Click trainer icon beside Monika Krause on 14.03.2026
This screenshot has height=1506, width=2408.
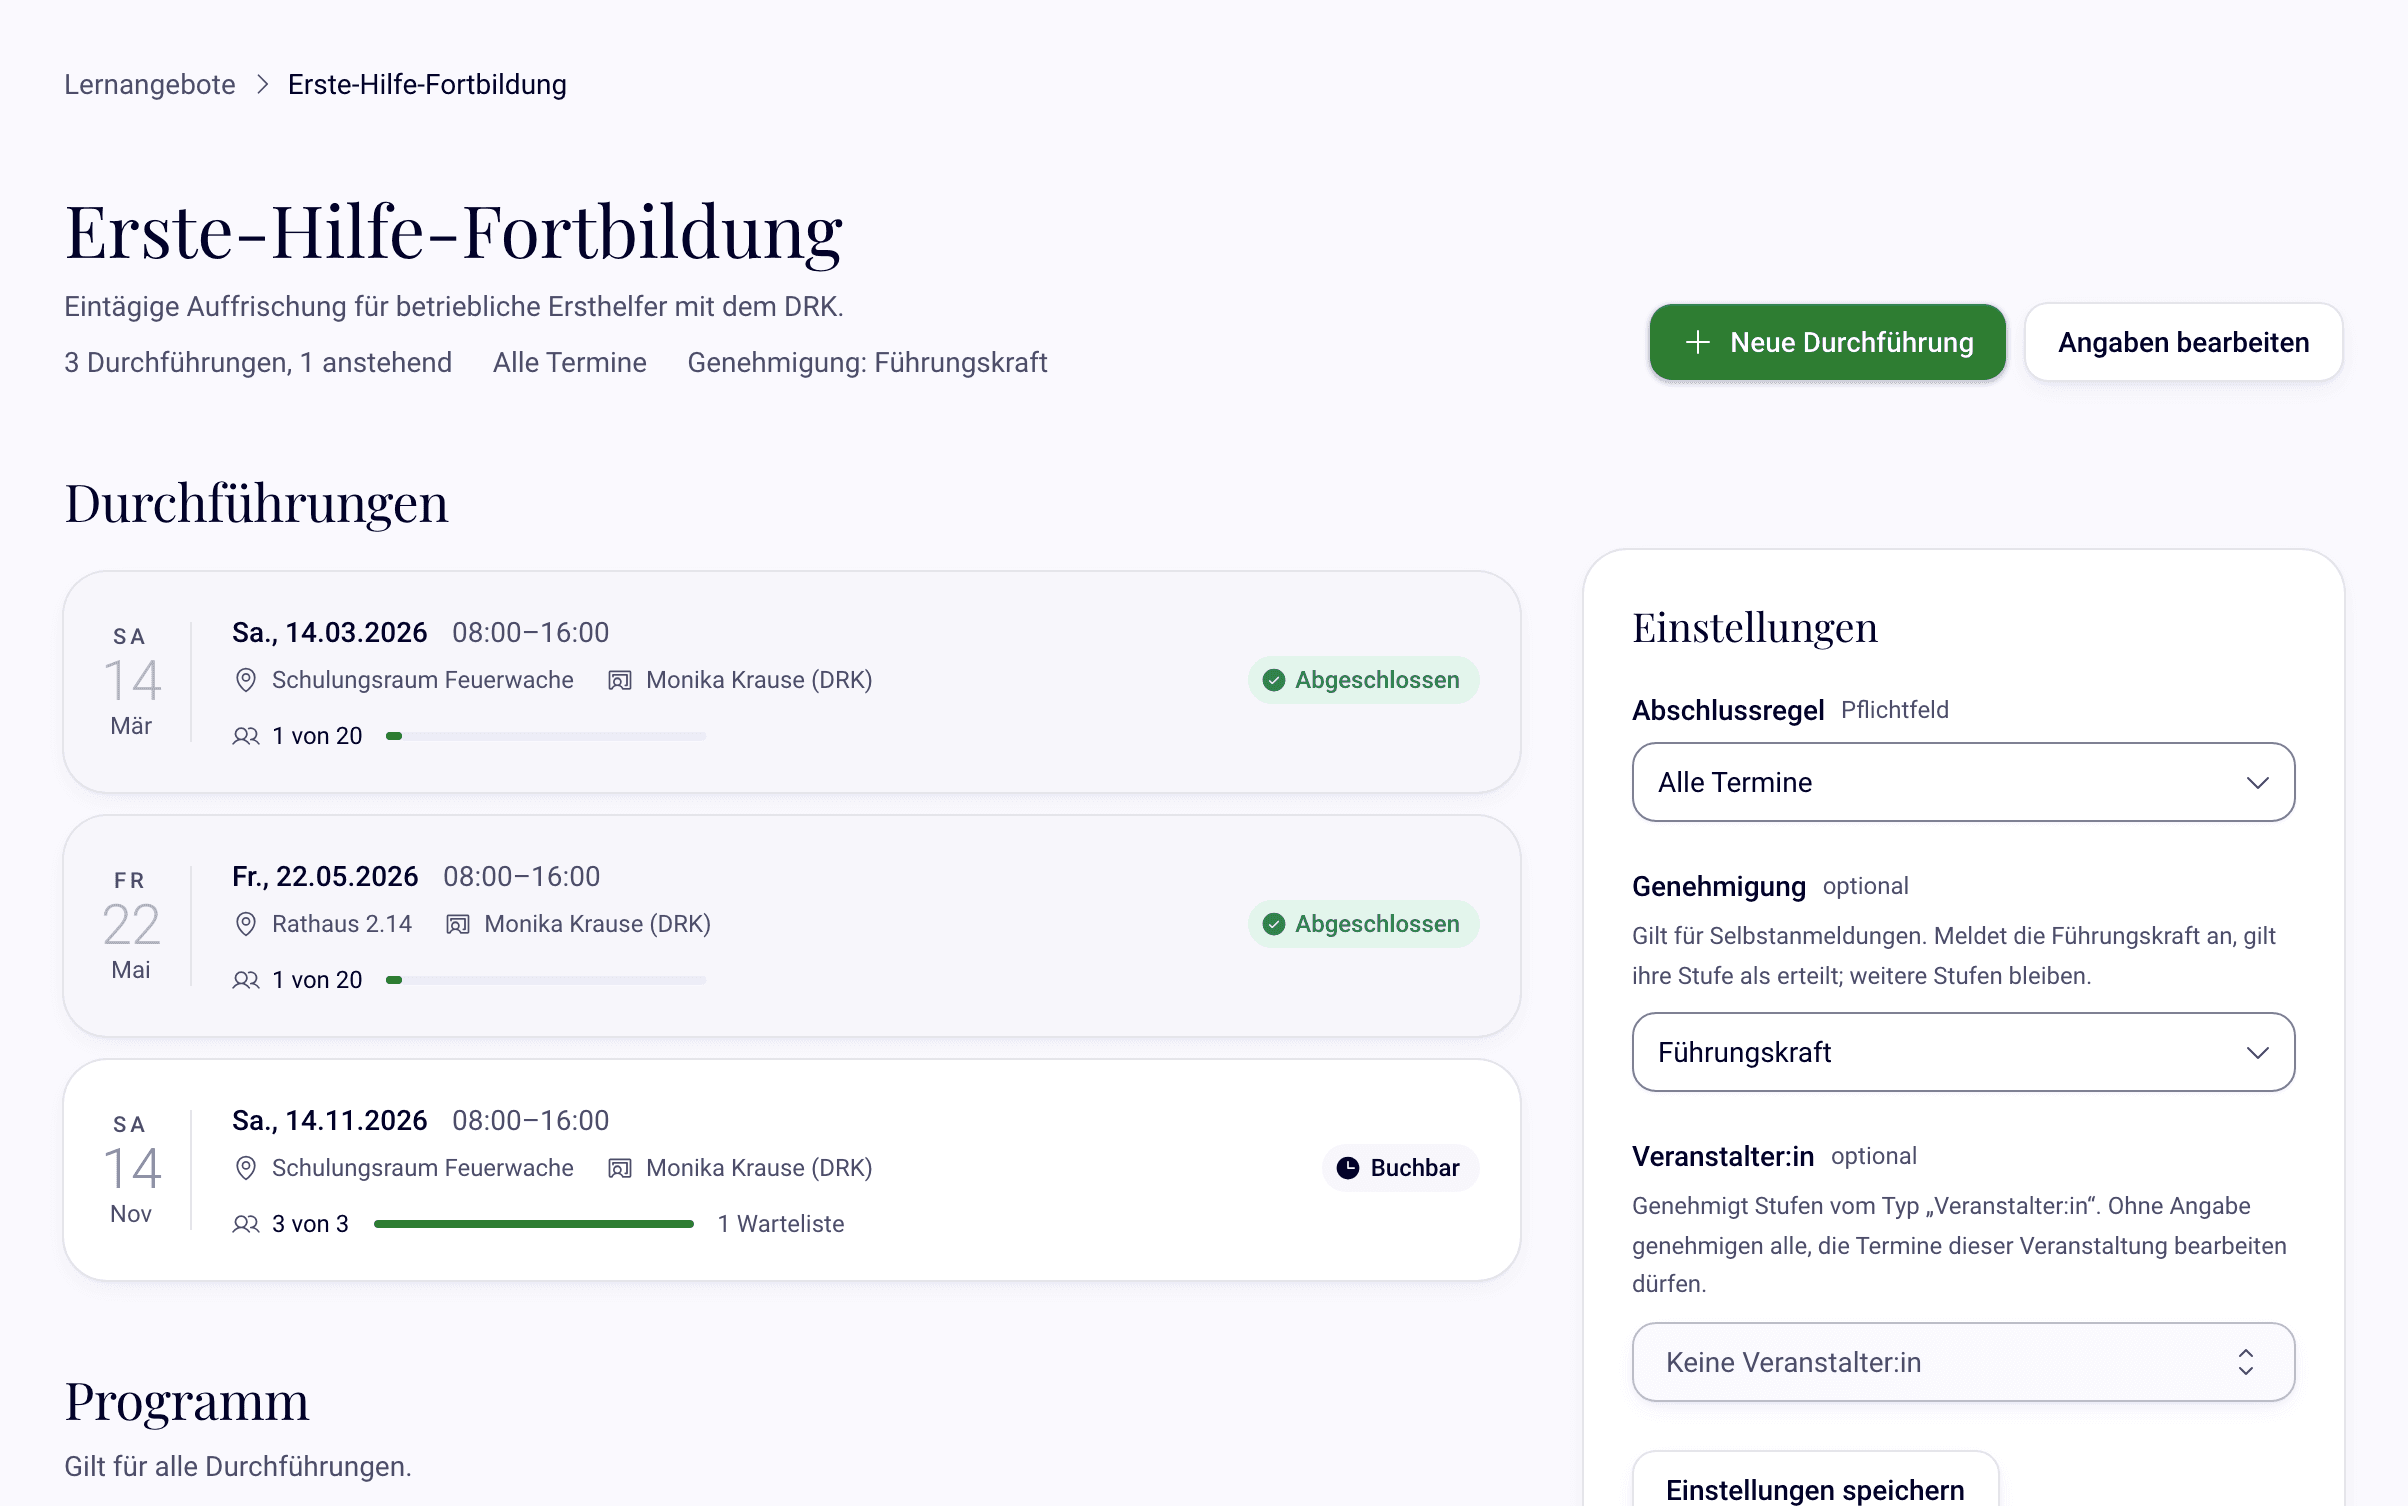point(620,680)
